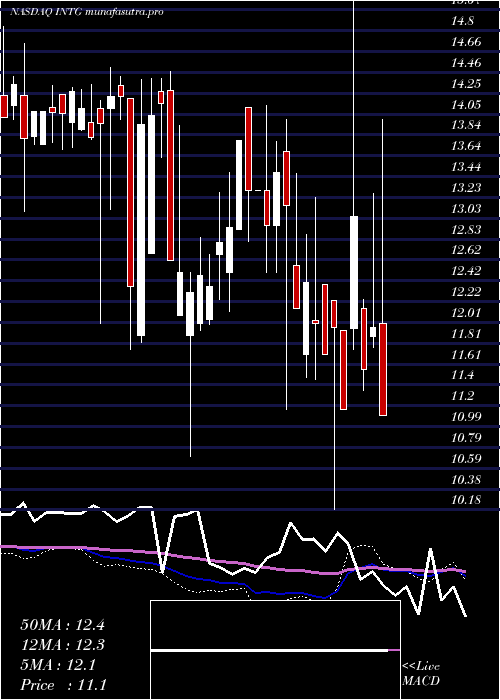Click the 14.66 price axis label

tap(467, 42)
